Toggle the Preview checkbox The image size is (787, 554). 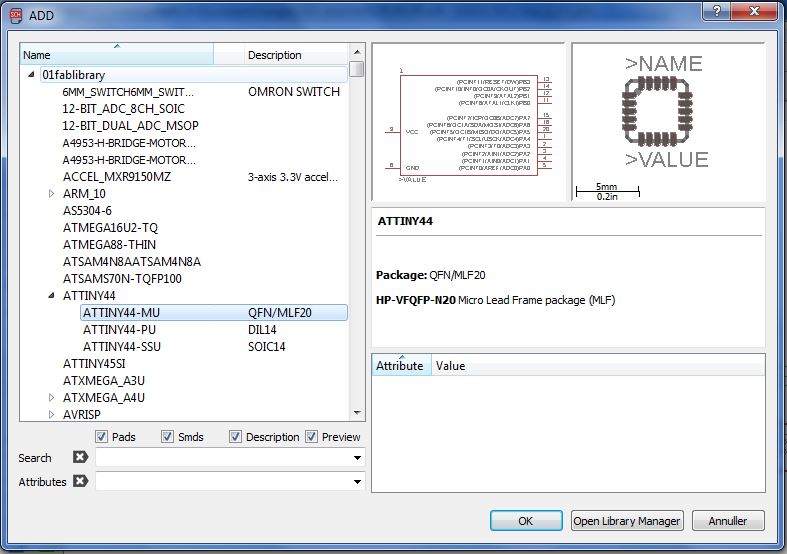point(312,437)
